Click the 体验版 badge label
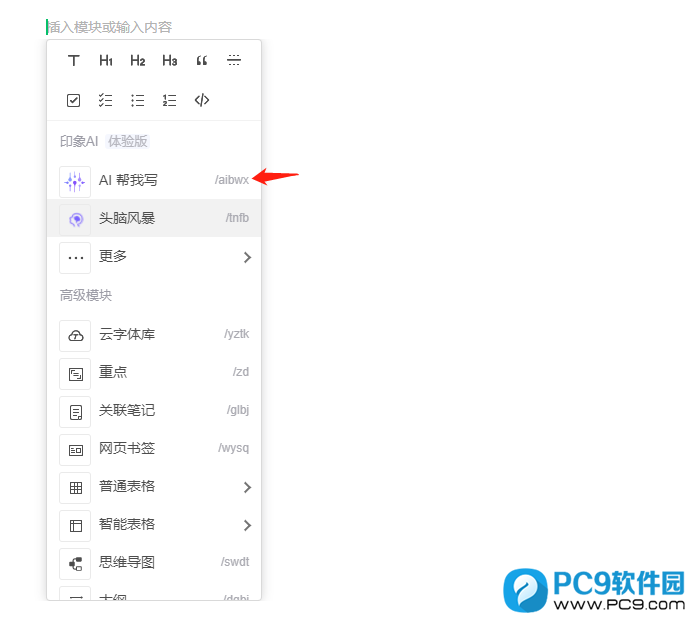The width and height of the screenshot is (694, 620). click(127, 142)
